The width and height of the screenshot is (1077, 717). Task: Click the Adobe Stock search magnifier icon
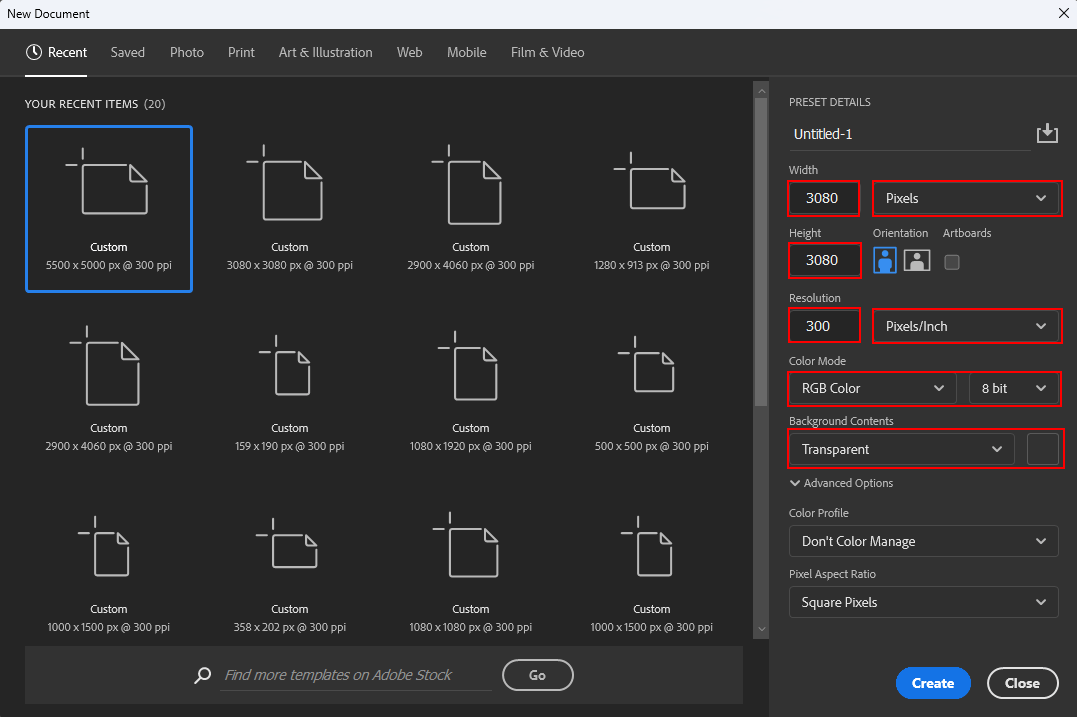203,675
